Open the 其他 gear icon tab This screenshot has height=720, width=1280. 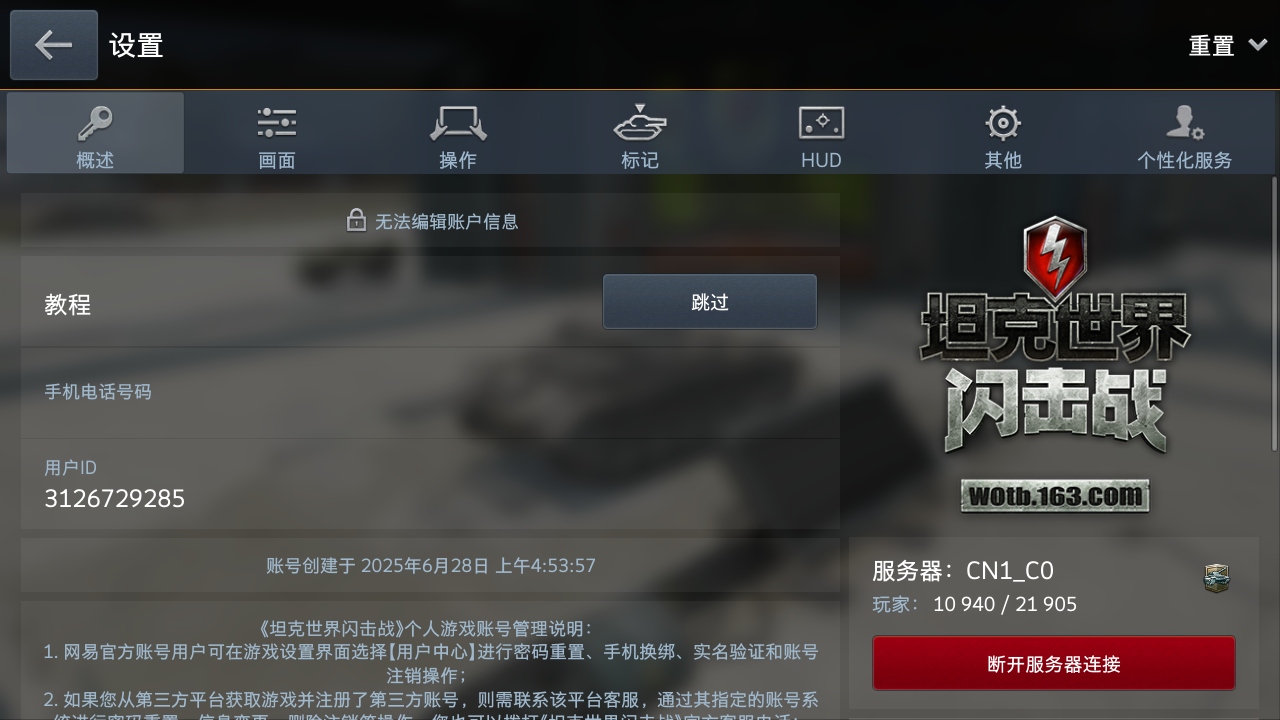click(1002, 123)
